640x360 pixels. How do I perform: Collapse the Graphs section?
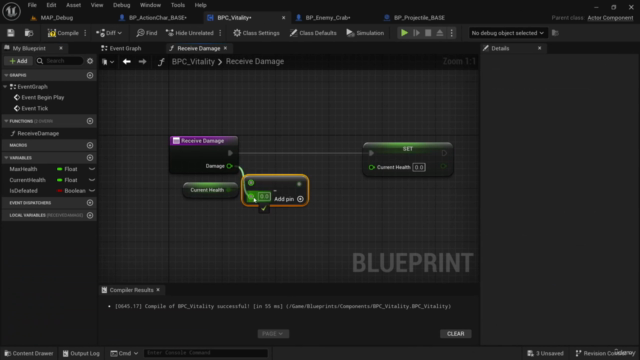tap(6, 75)
